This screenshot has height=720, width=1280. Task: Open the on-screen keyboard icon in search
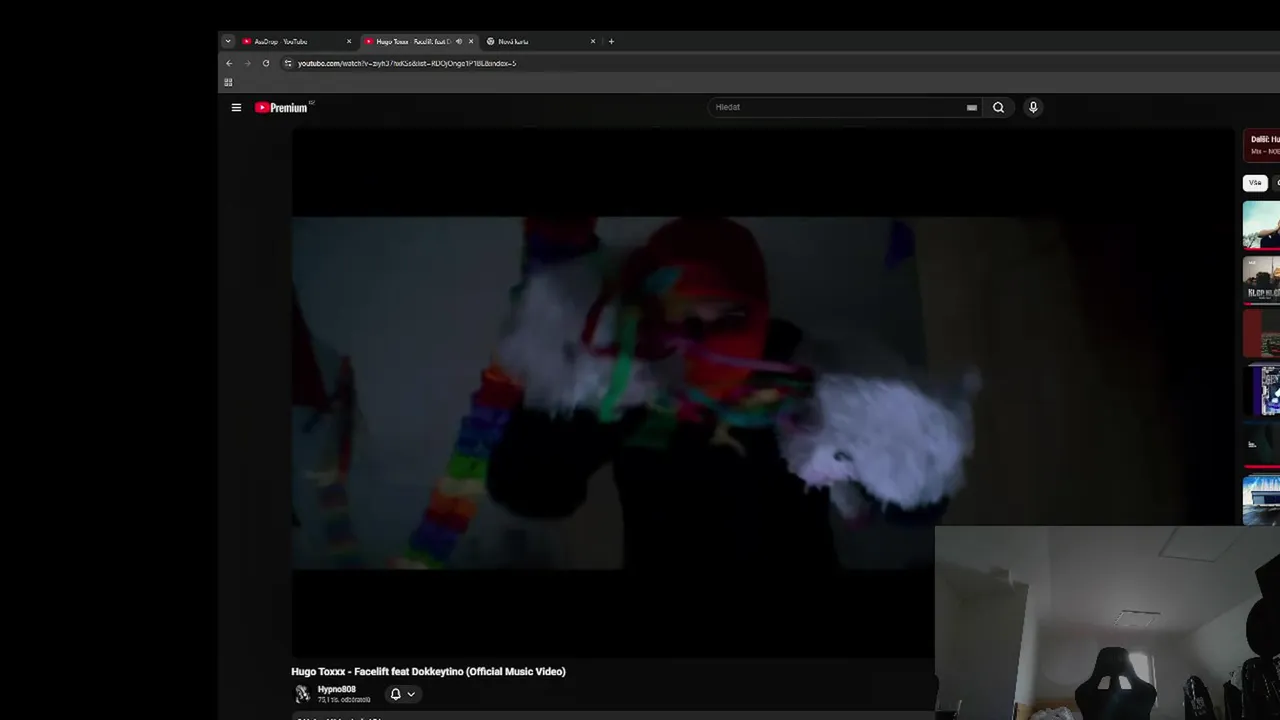[x=971, y=107]
